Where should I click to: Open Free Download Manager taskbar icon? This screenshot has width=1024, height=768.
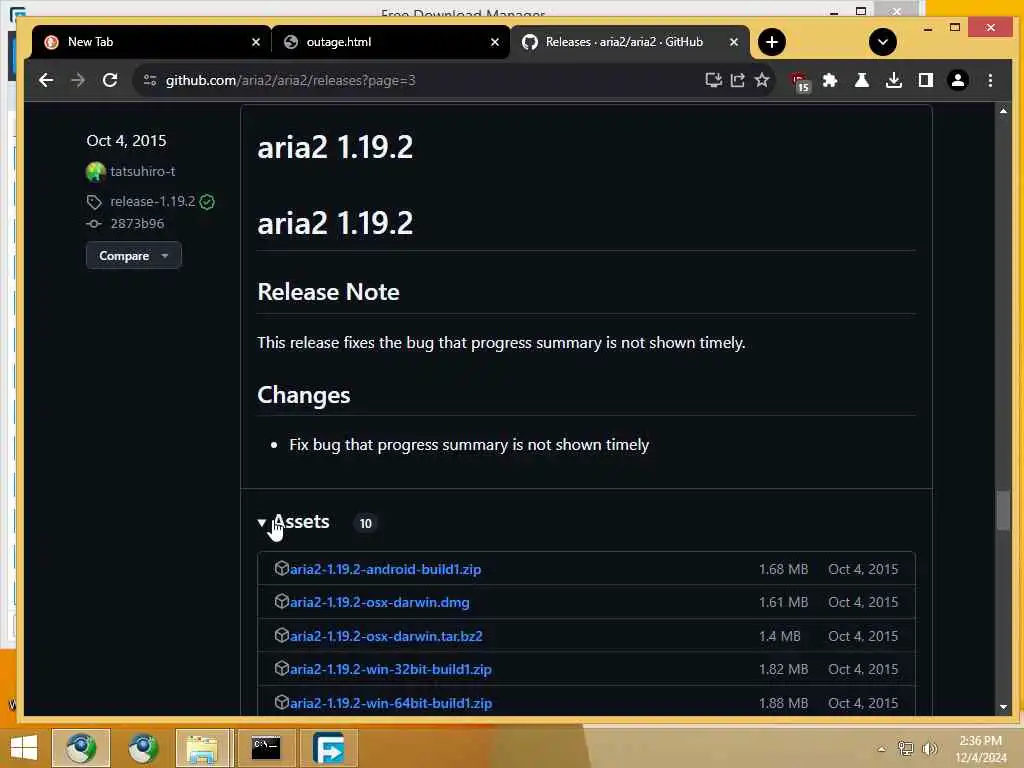pyautogui.click(x=328, y=748)
